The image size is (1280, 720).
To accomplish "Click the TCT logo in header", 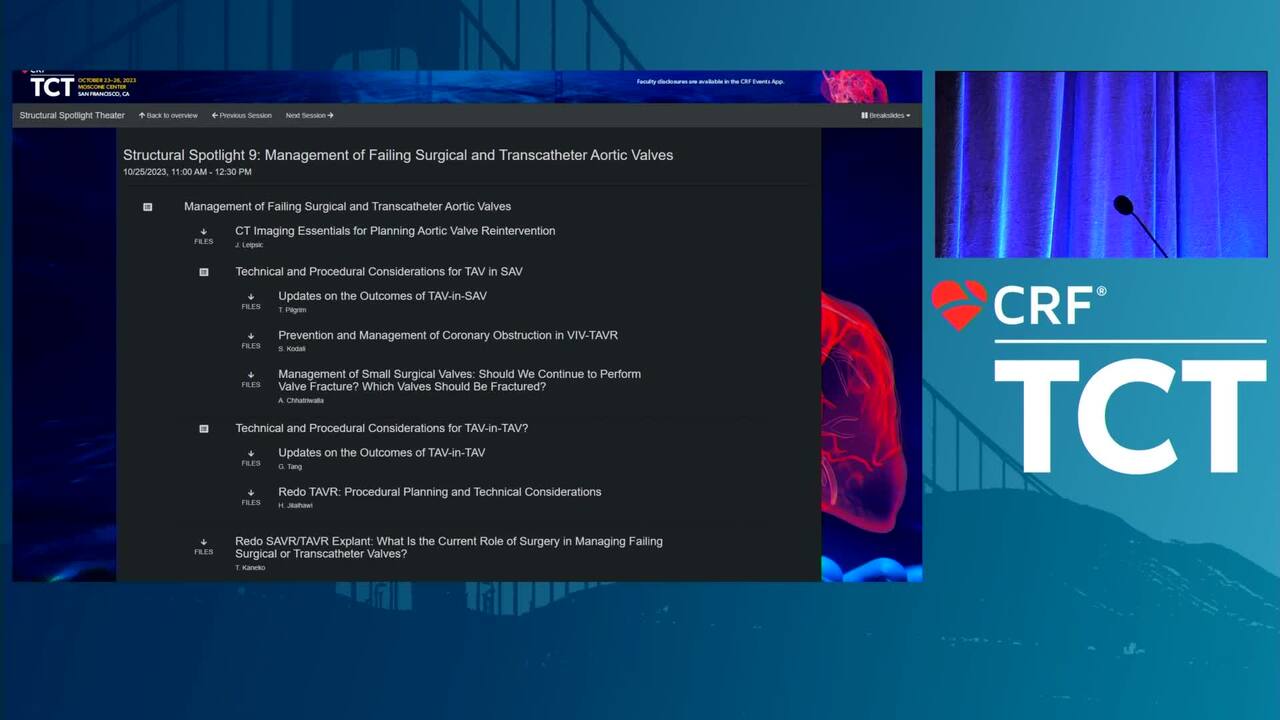I will click(52, 87).
